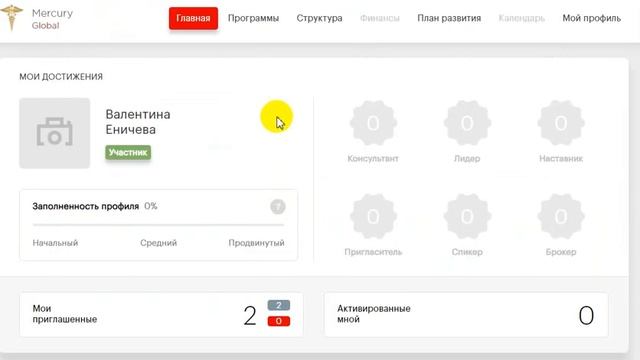Open the Структура section
640x360 pixels.
[319, 18]
